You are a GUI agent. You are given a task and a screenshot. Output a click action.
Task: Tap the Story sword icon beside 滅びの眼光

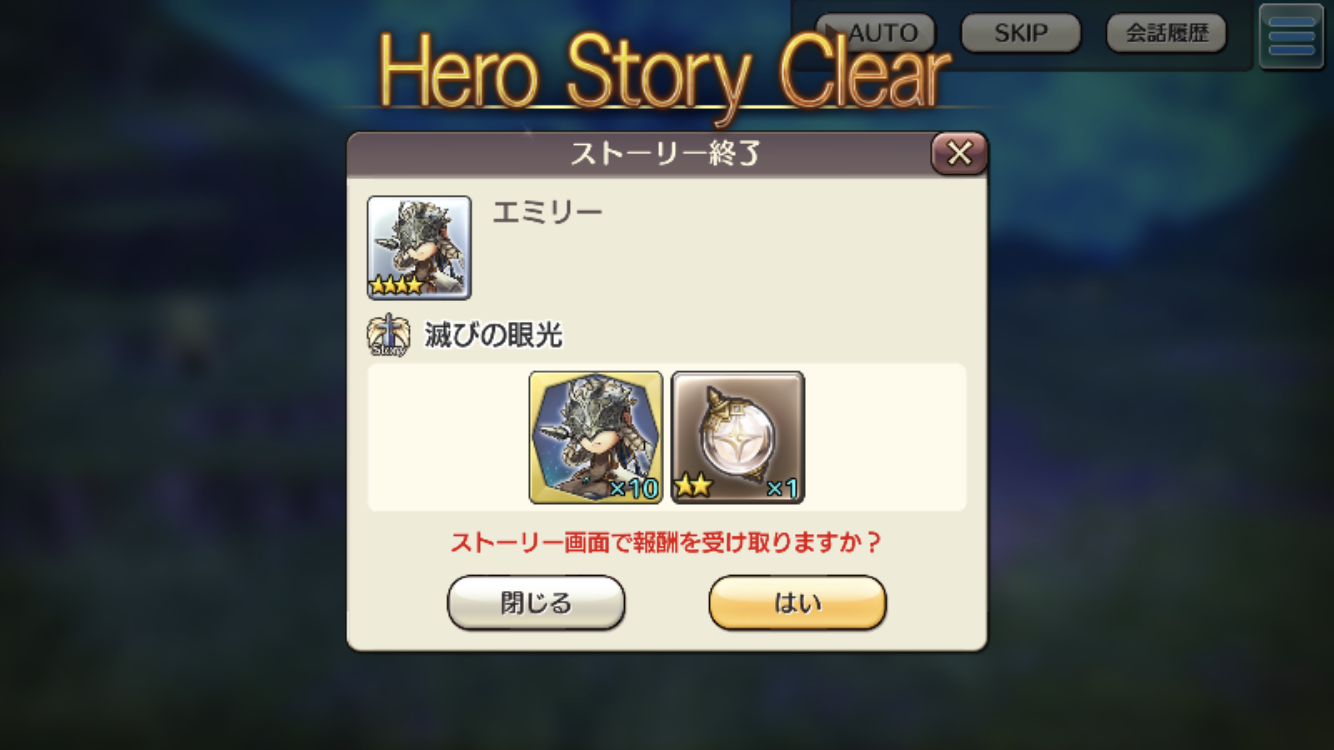tap(388, 336)
